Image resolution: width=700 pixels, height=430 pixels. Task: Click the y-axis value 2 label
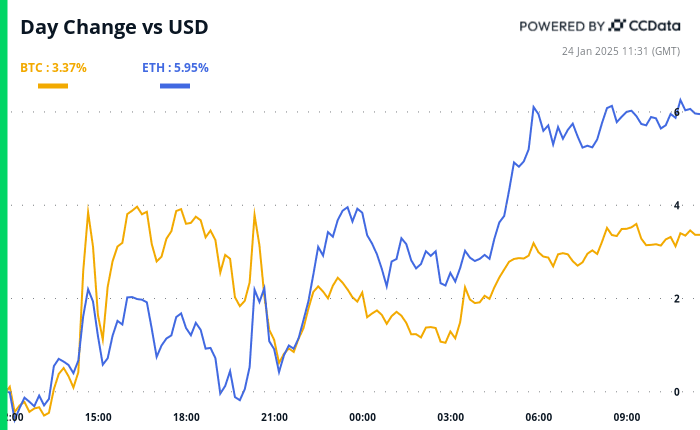pyautogui.click(x=677, y=298)
